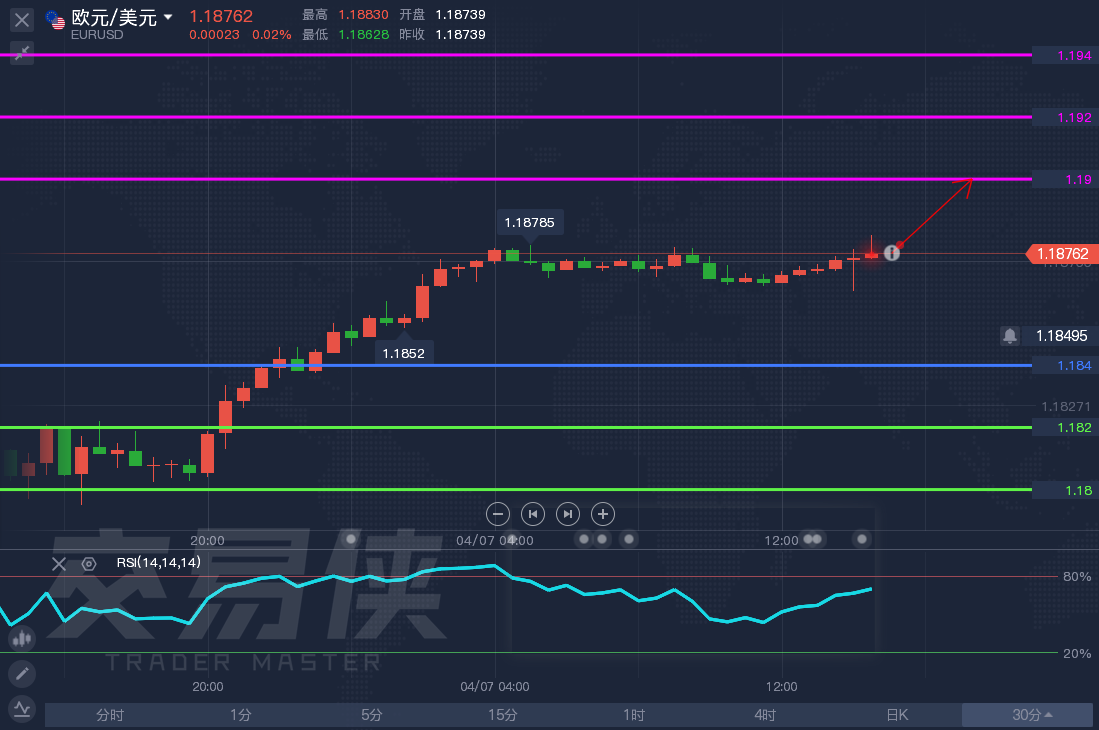This screenshot has height=730, width=1099.
Task: Zoom out chart with the minus button
Action: point(498,514)
